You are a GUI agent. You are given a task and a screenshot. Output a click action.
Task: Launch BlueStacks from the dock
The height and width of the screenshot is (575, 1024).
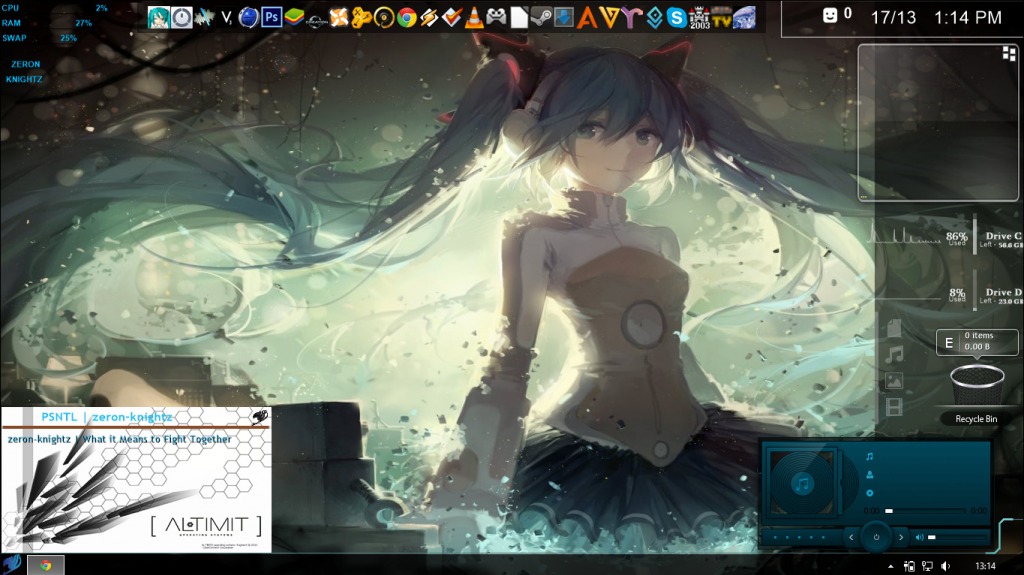pyautogui.click(x=294, y=18)
